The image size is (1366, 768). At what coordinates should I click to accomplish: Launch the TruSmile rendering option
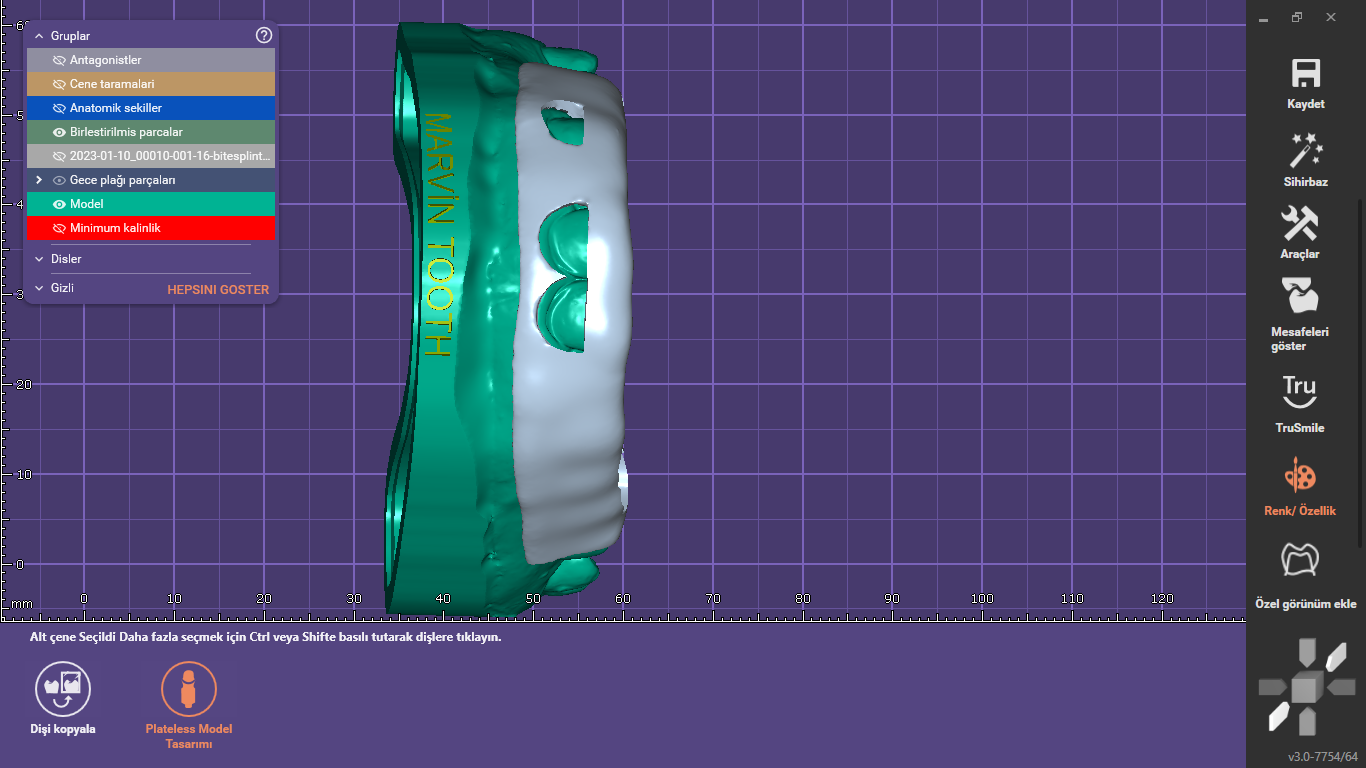1299,392
